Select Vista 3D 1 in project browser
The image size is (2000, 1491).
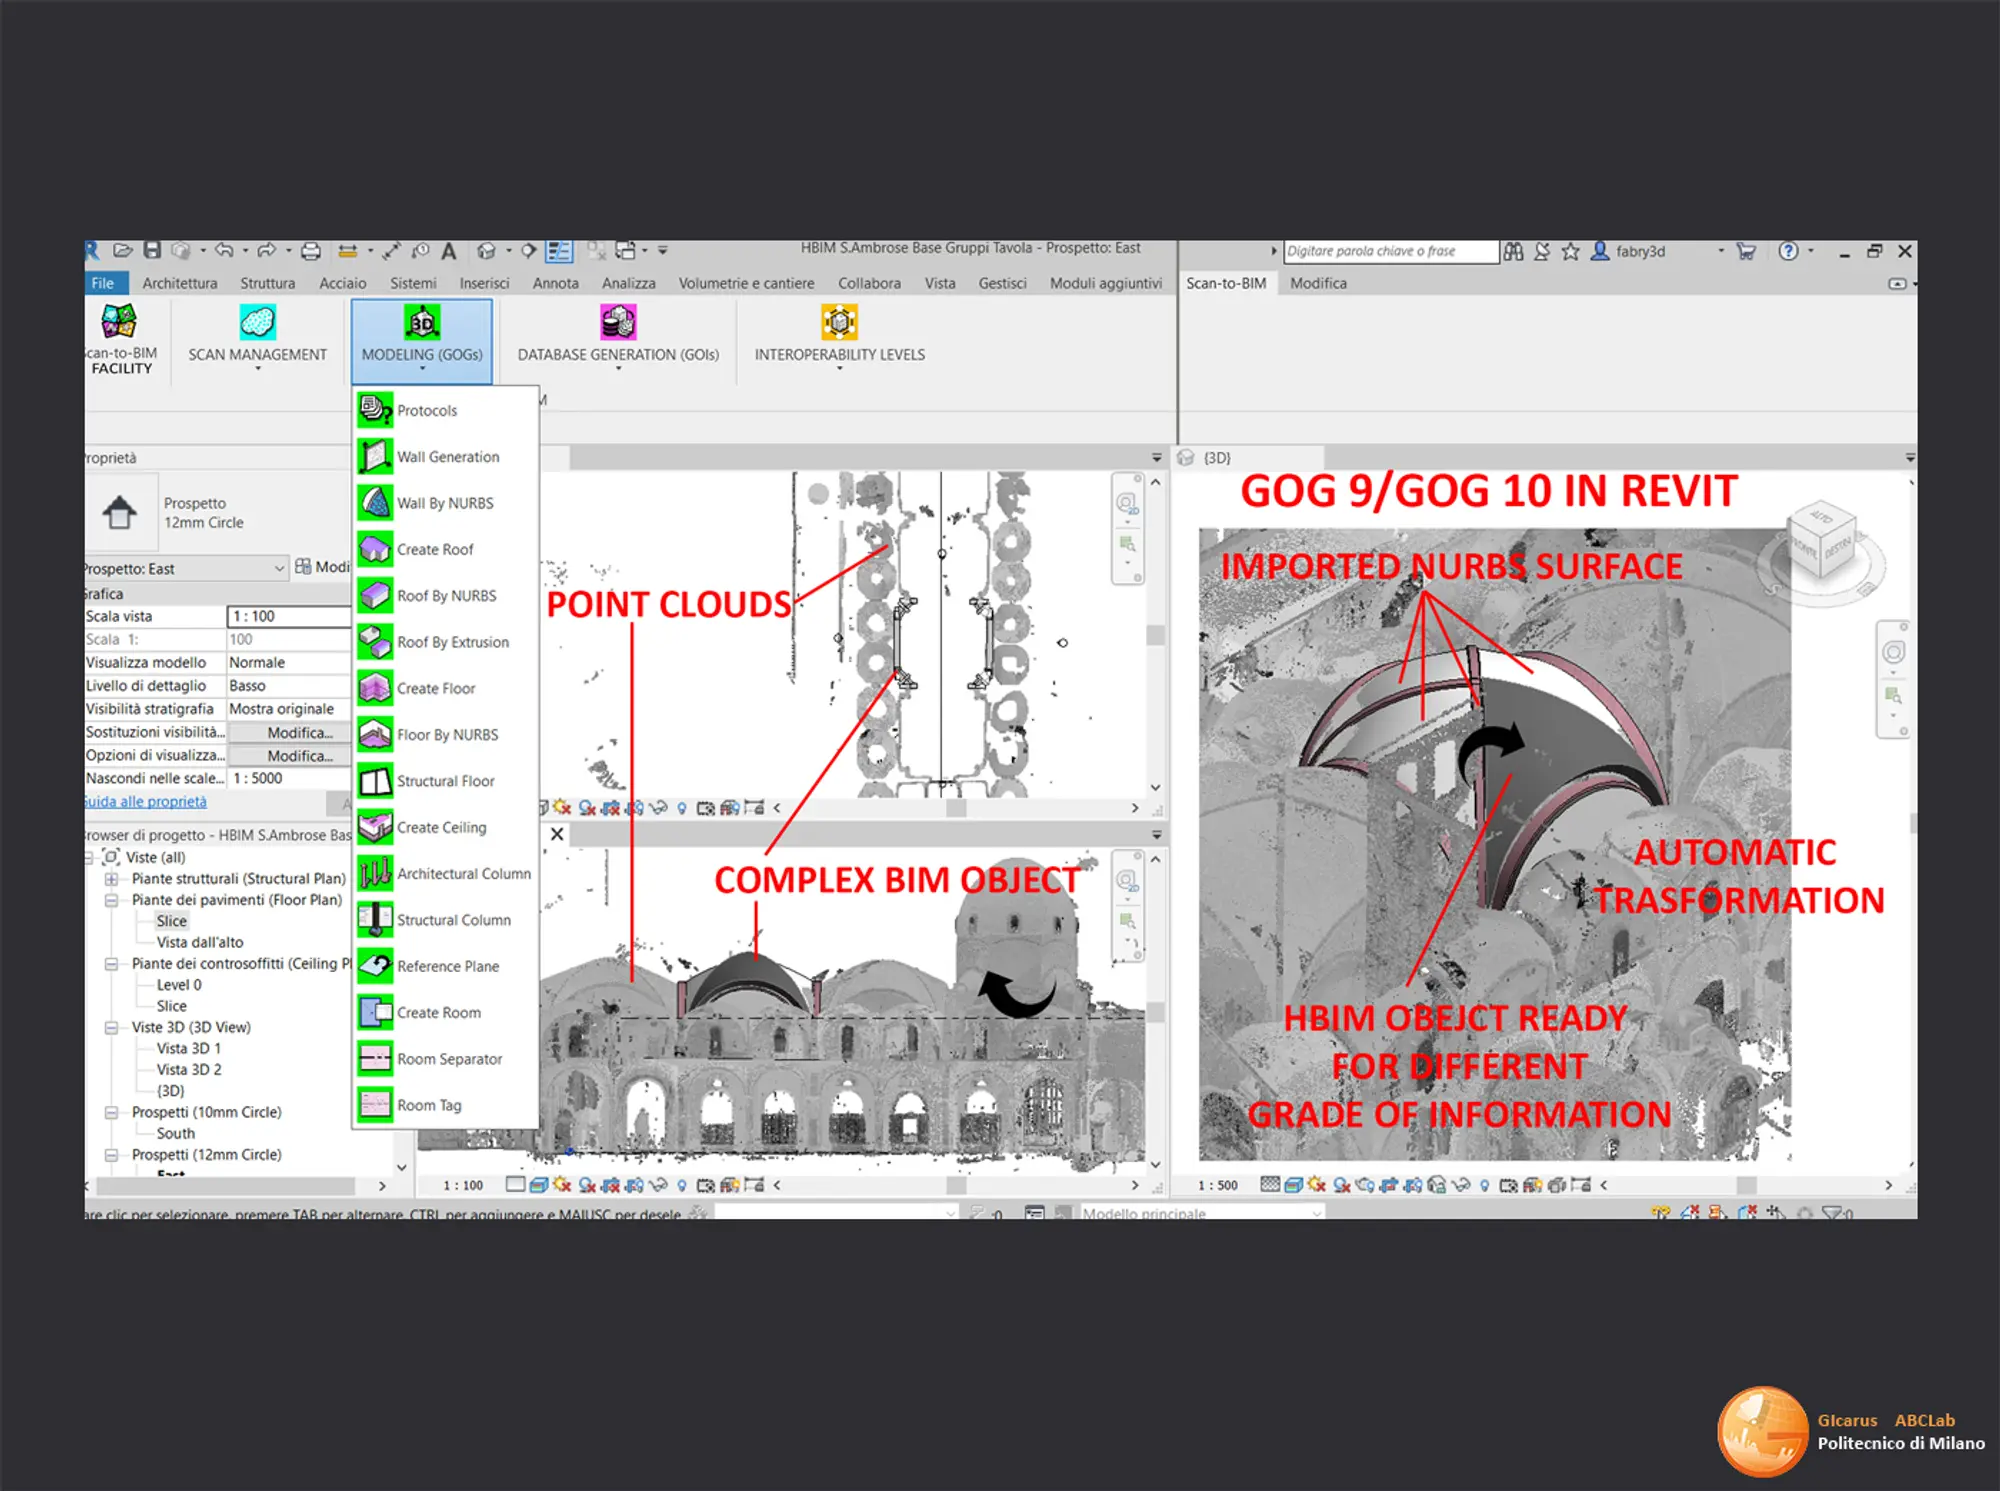[188, 1048]
